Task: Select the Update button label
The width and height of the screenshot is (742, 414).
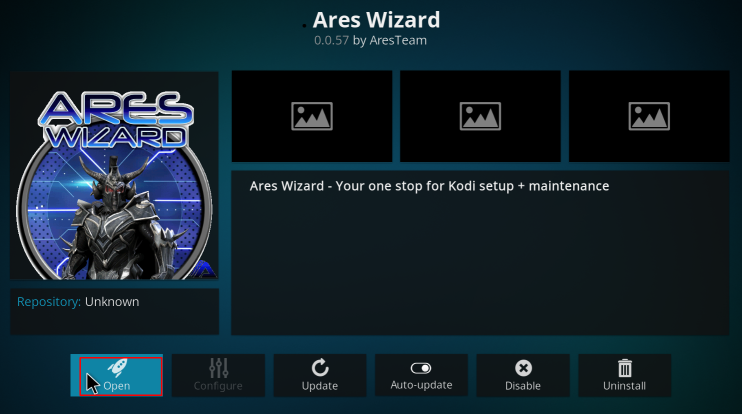Action: tap(320, 386)
